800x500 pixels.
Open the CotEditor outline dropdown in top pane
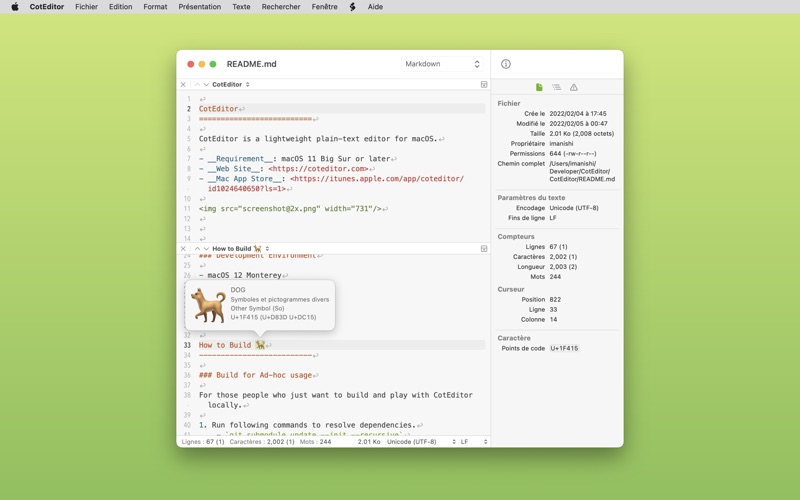point(231,85)
